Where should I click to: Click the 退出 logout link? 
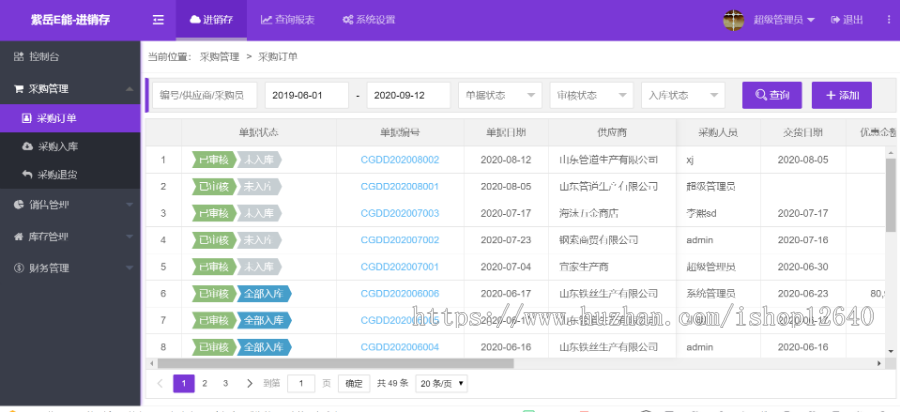point(847,20)
